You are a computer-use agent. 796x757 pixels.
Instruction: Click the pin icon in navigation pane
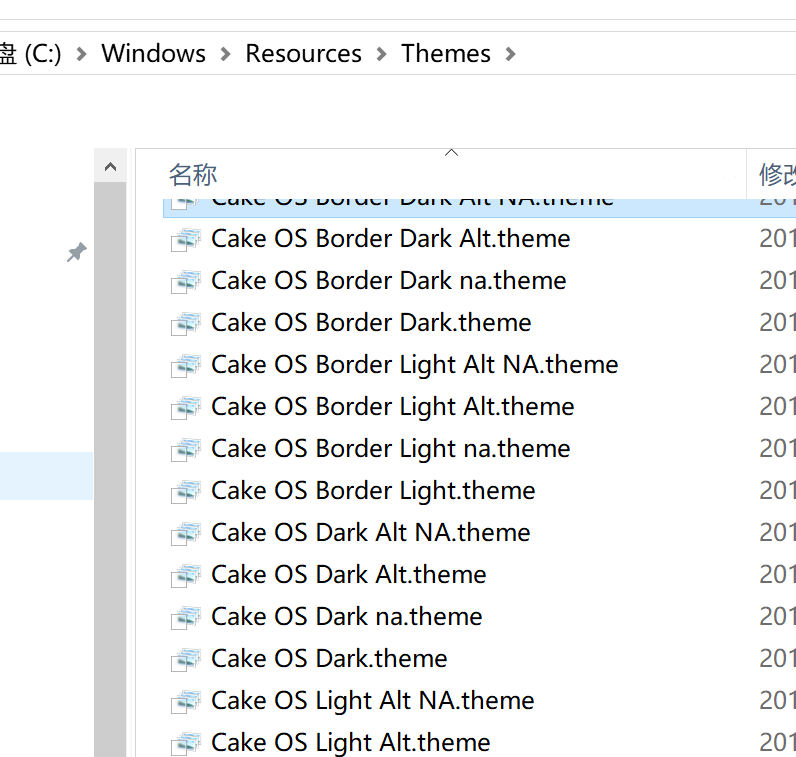click(x=76, y=253)
